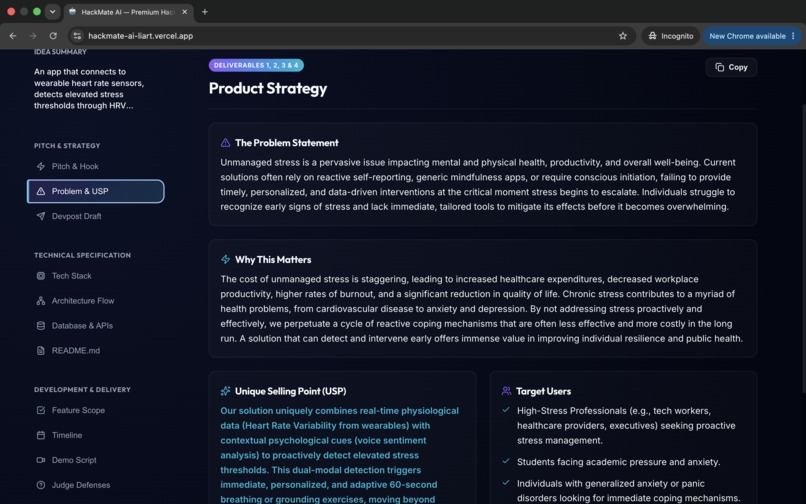Image resolution: width=806 pixels, height=504 pixels.
Task: Click New Chrome available update button
Action: tap(747, 36)
